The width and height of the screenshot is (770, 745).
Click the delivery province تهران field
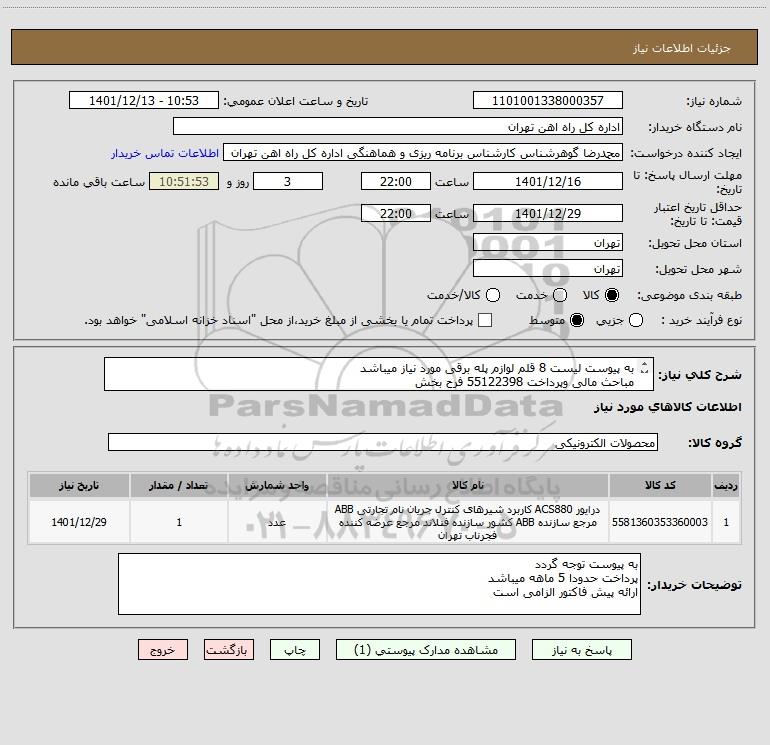point(548,243)
